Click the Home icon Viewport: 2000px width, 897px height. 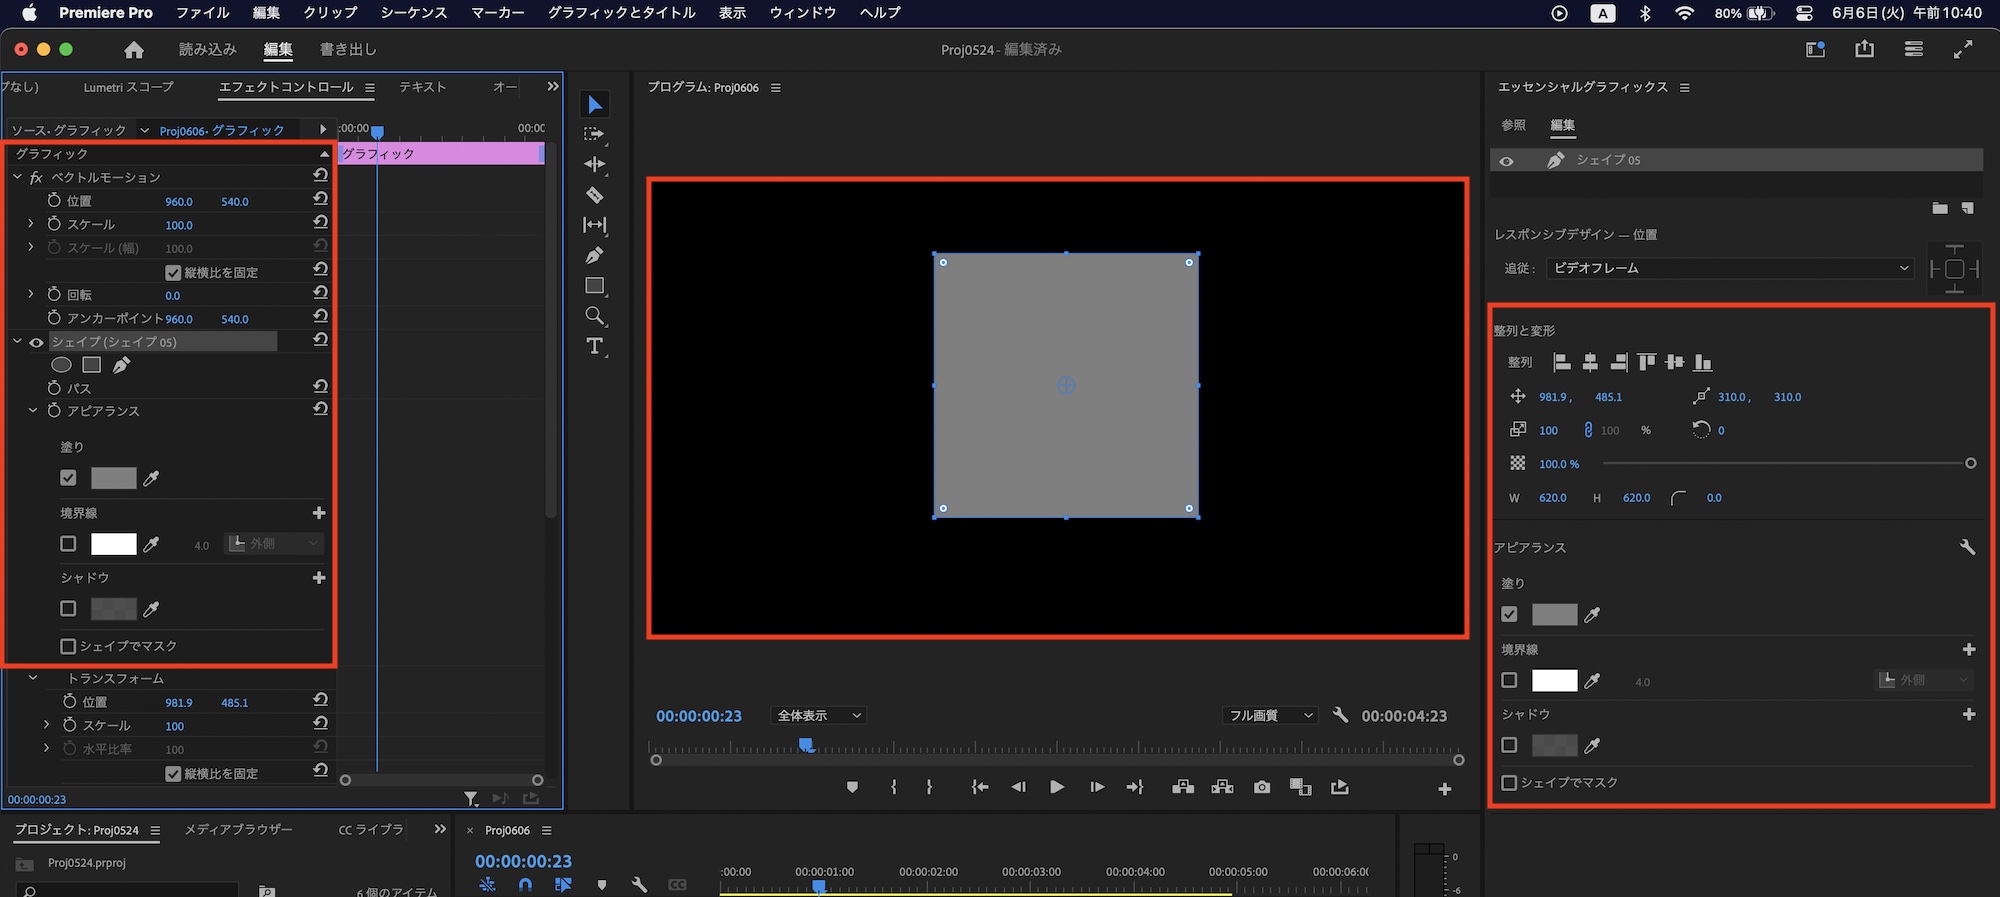134,50
